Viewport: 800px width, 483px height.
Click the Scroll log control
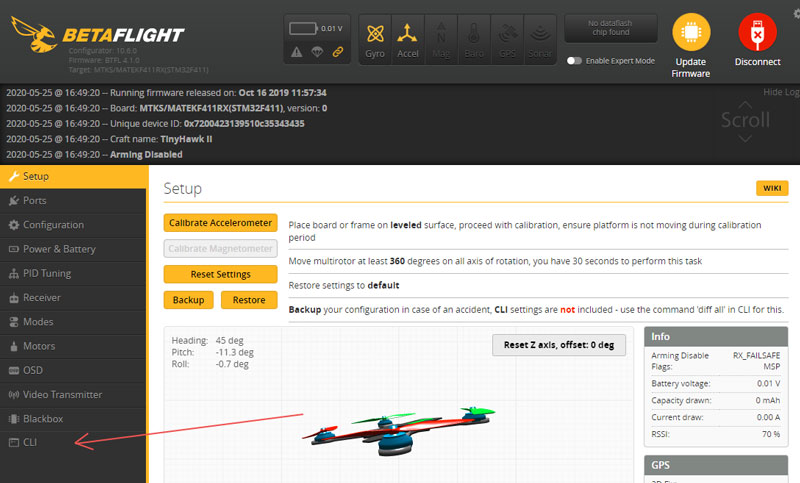pos(745,121)
